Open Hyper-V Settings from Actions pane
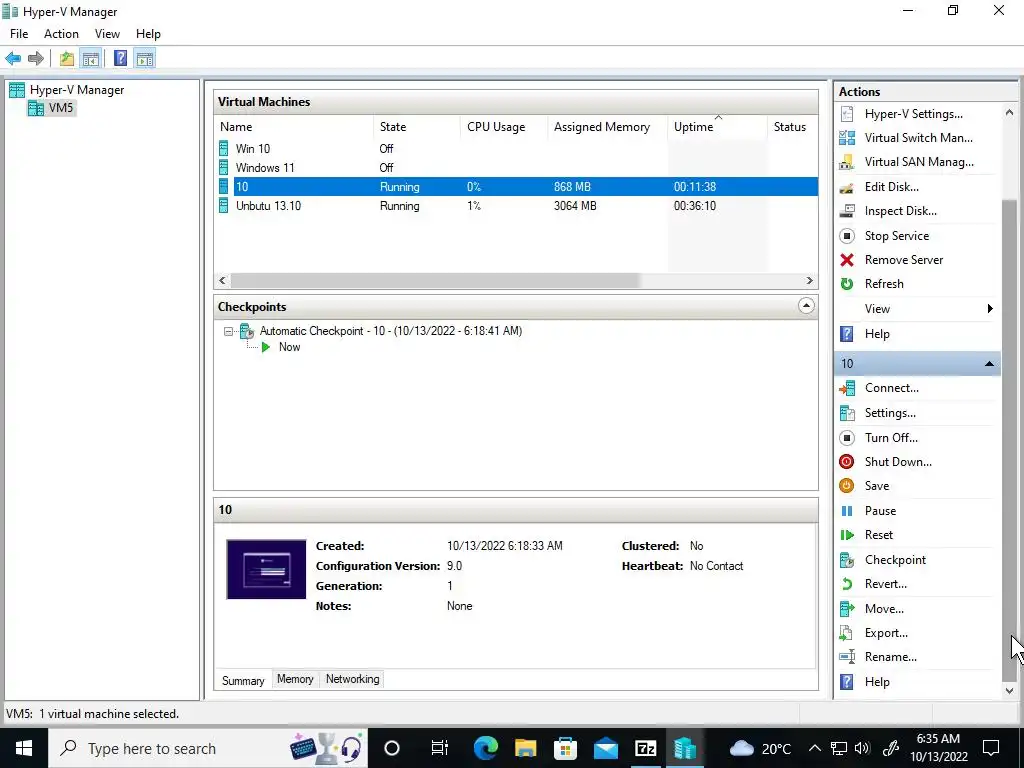The height and width of the screenshot is (768, 1024). click(913, 114)
